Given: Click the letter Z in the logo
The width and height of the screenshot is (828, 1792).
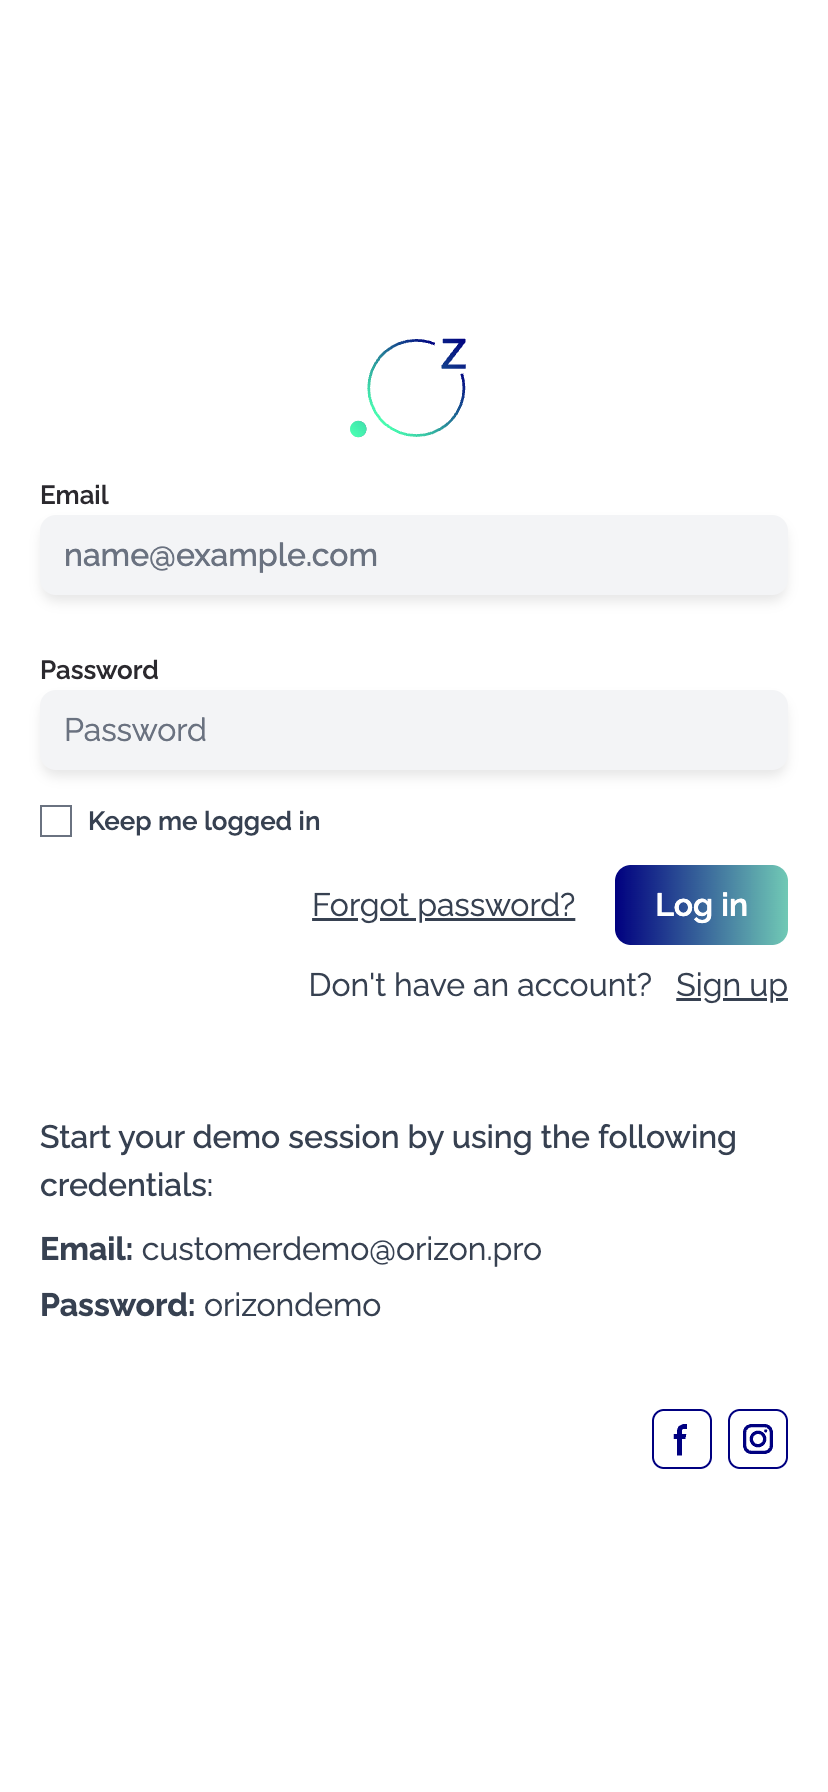Looking at the screenshot, I should point(454,354).
